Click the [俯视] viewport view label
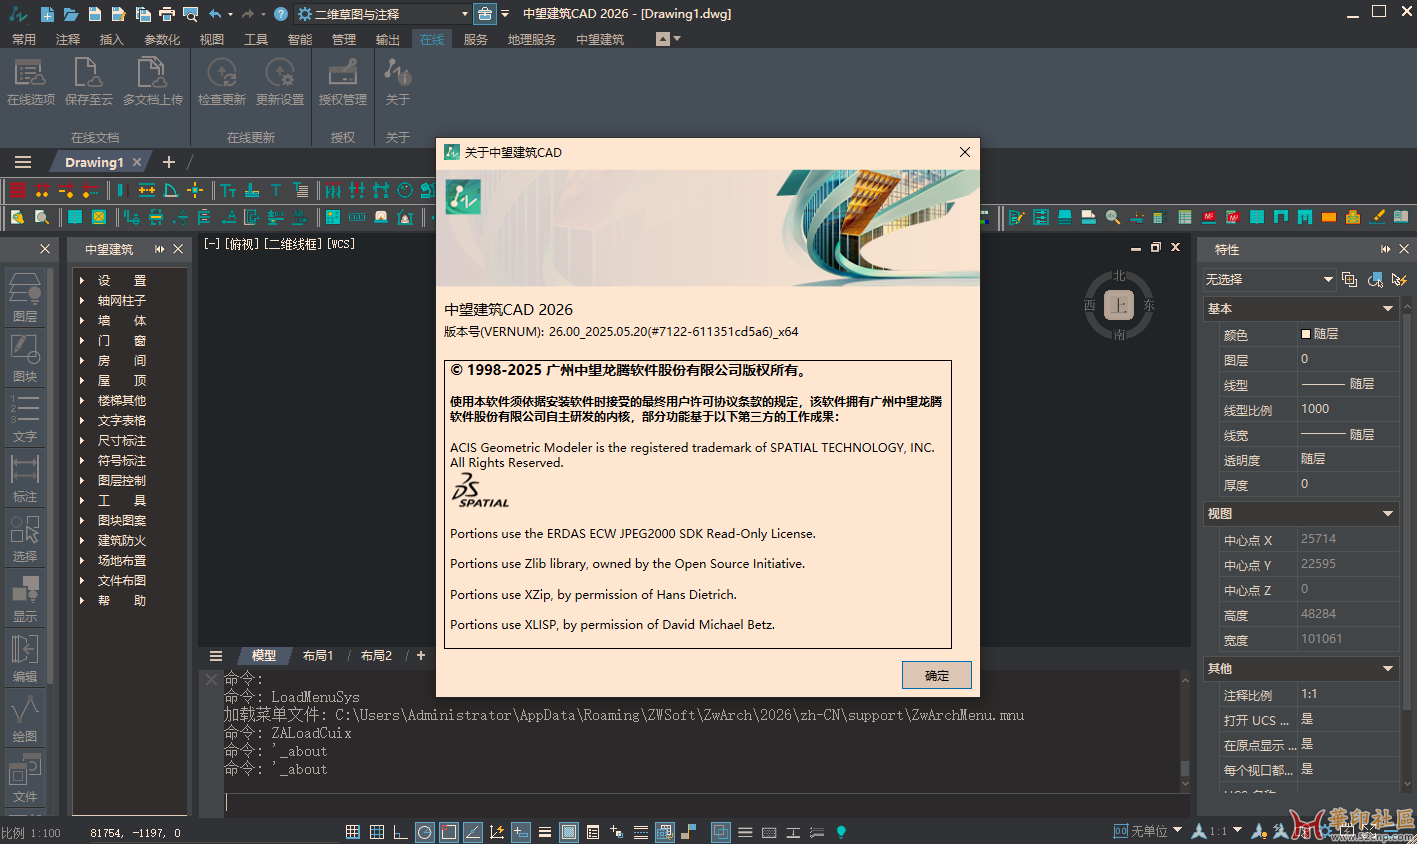 242,244
